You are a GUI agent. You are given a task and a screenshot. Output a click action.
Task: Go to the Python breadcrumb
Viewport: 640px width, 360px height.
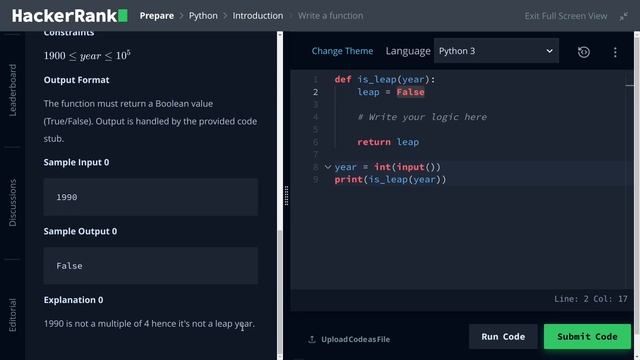[203, 16]
